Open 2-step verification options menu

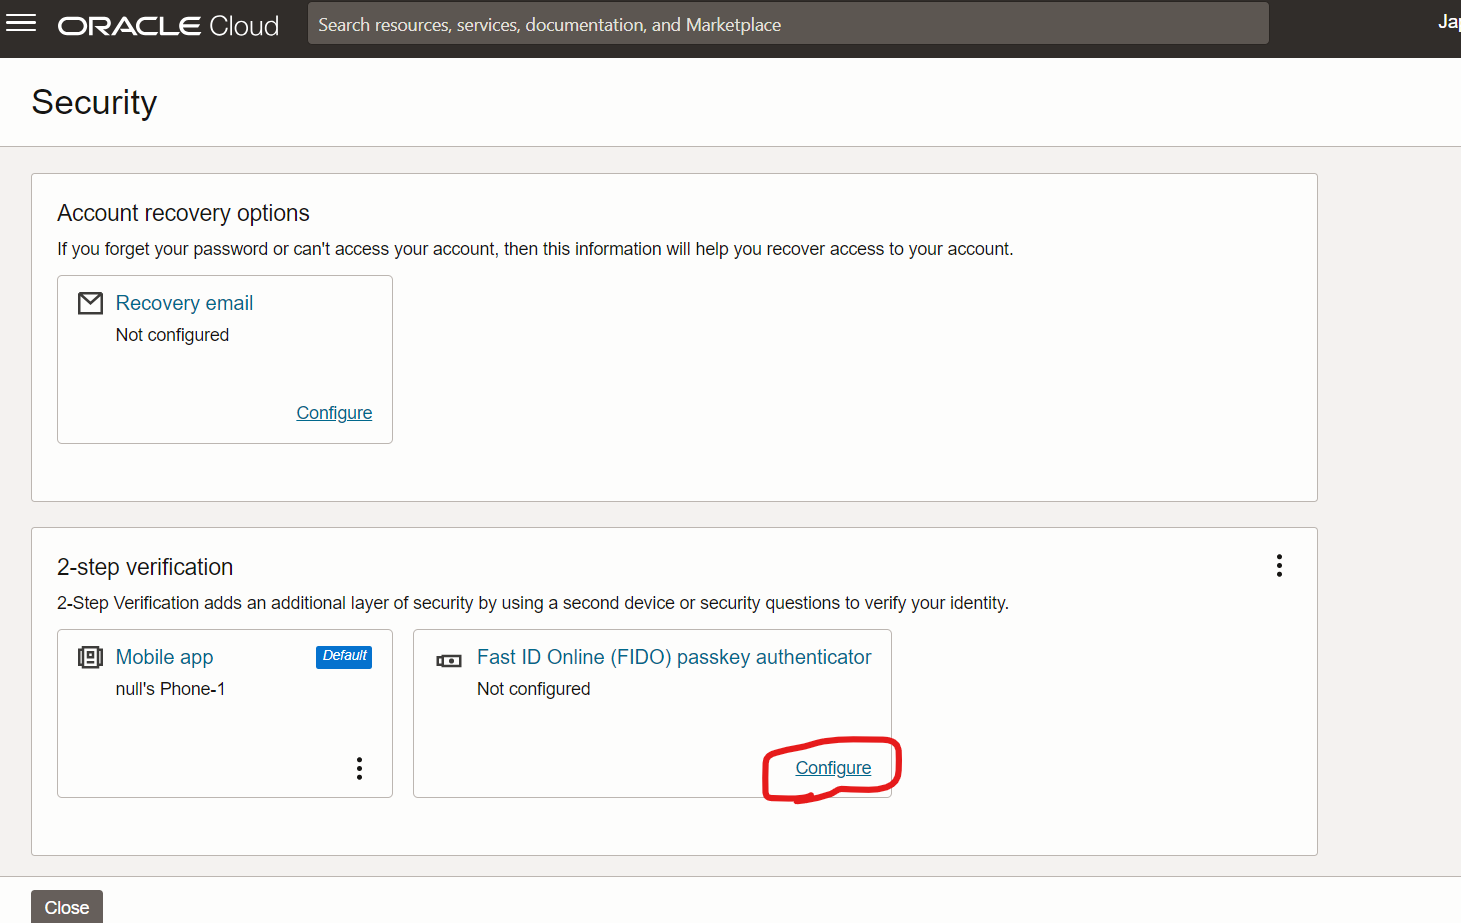1279,566
